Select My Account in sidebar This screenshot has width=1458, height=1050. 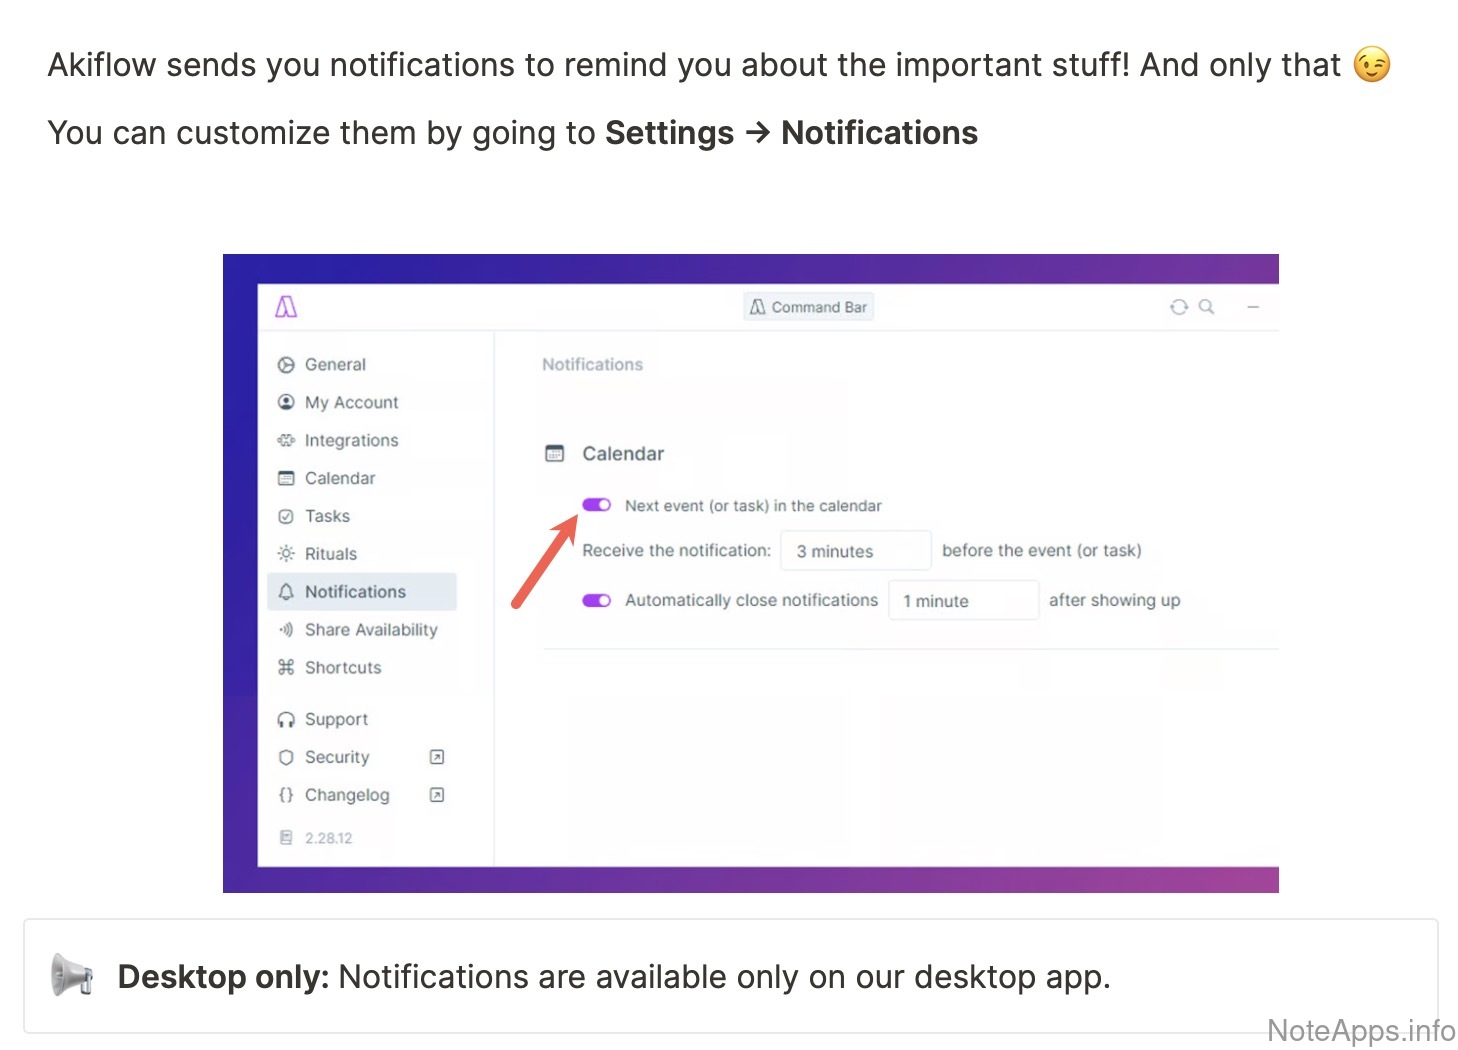(x=351, y=402)
